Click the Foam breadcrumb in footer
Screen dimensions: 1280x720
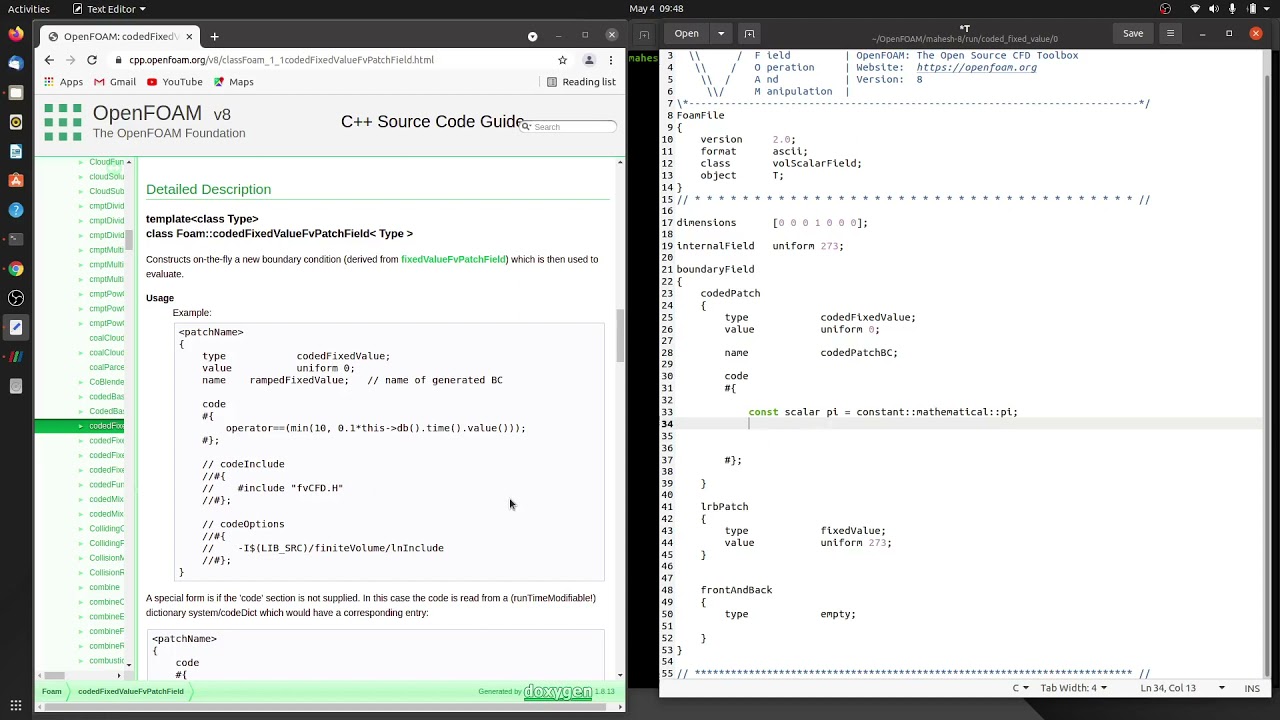52,692
